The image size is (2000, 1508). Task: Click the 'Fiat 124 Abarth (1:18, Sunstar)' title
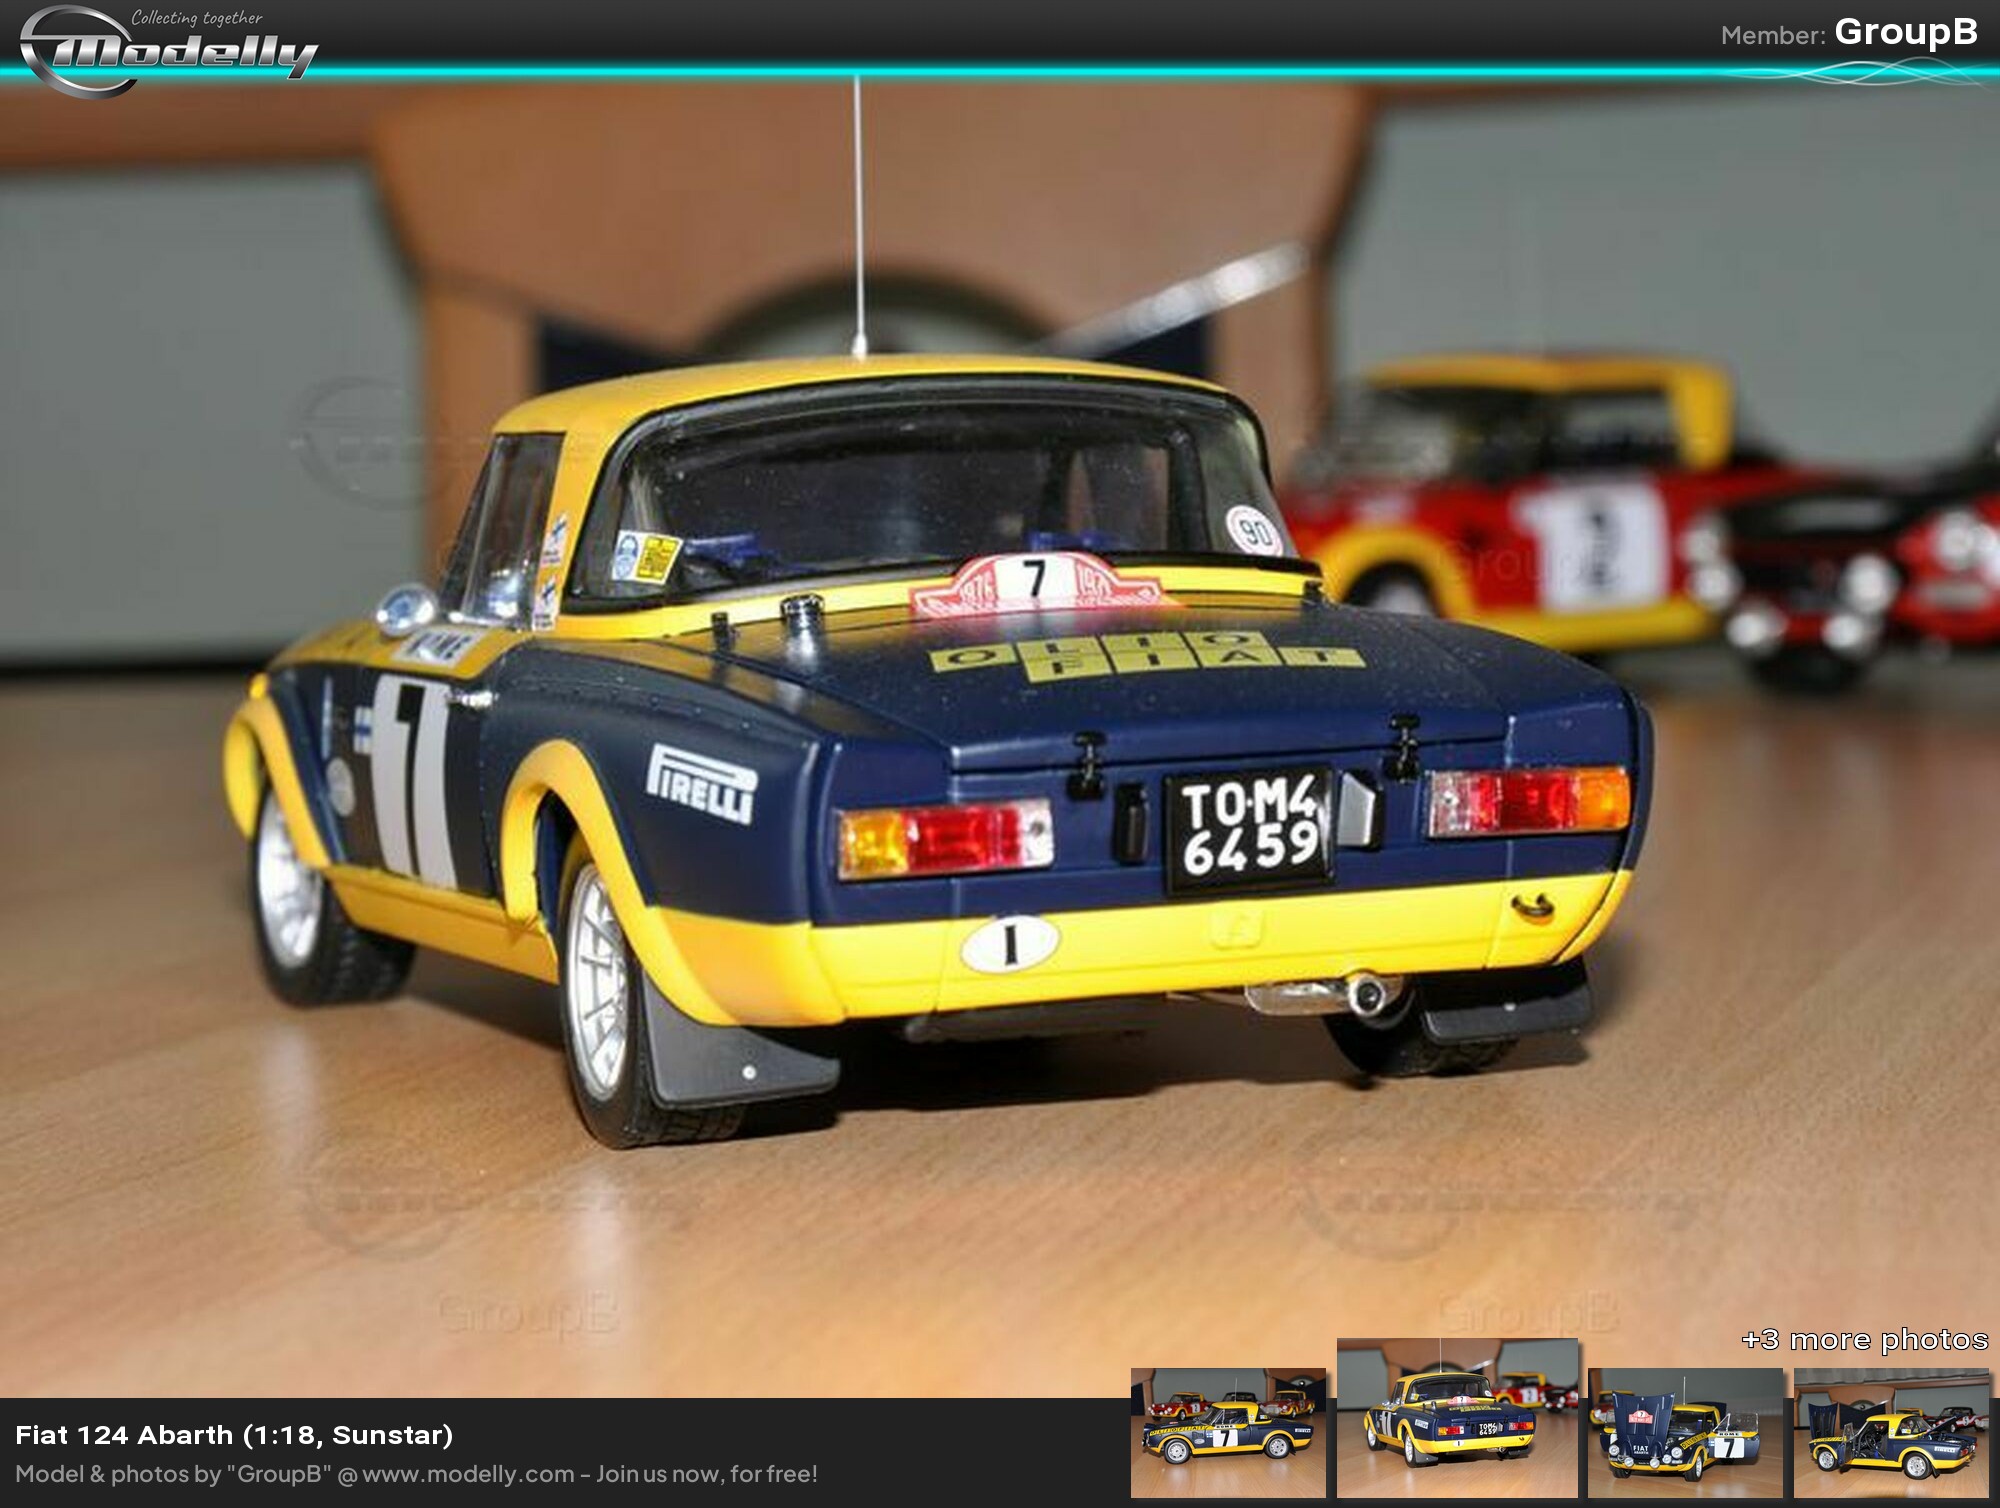point(234,1435)
